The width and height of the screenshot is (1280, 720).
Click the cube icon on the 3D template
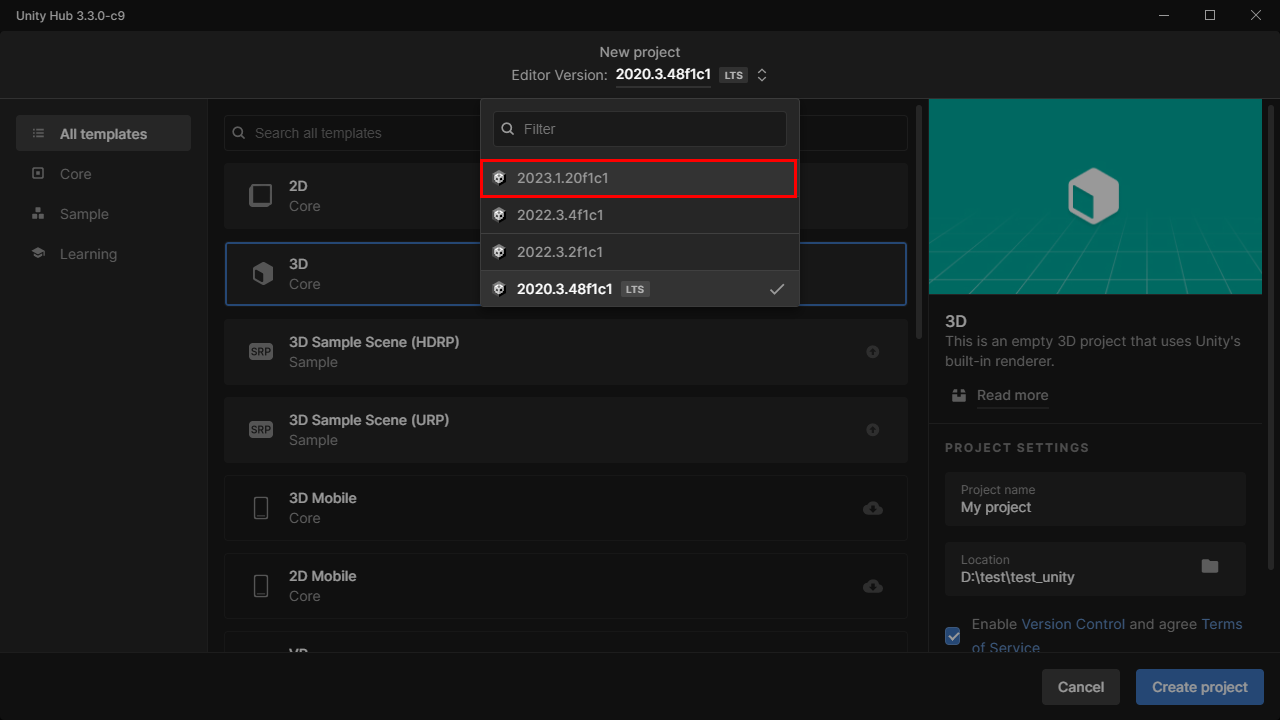pos(261,273)
